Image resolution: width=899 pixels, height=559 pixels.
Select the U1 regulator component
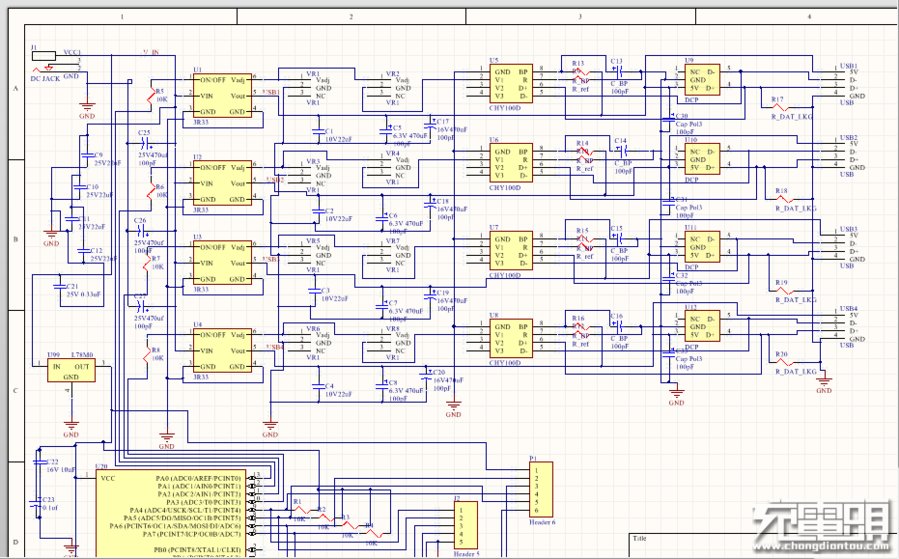[x=222, y=96]
